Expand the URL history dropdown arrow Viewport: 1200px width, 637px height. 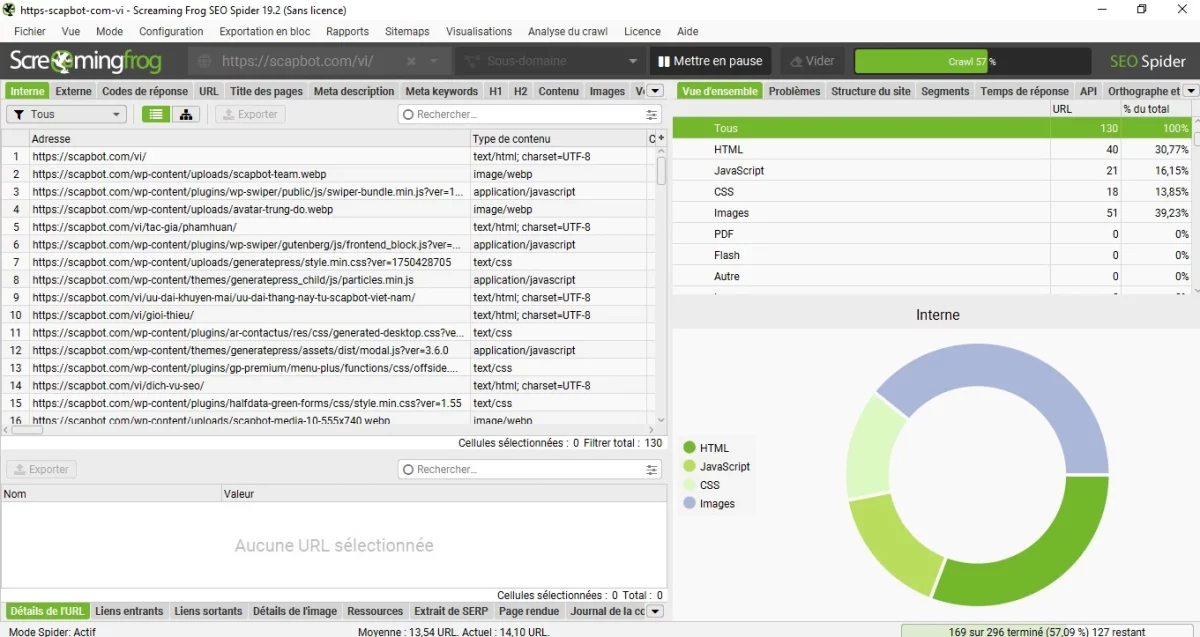(435, 61)
